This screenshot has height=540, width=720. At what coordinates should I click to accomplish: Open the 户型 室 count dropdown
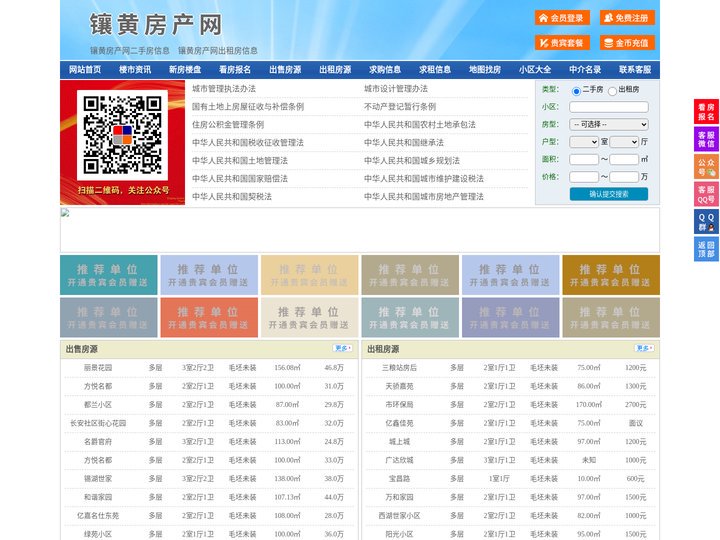(584, 142)
